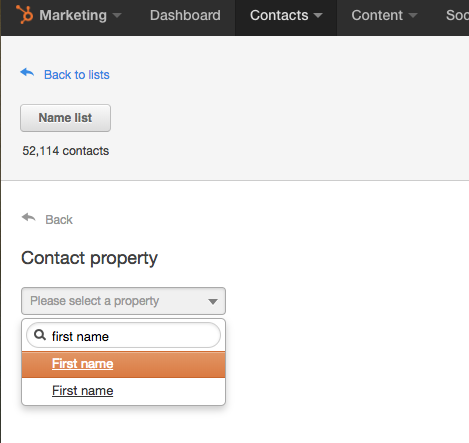The image size is (469, 443).
Task: Click the gray Back arrow icon
Action: pos(29,218)
